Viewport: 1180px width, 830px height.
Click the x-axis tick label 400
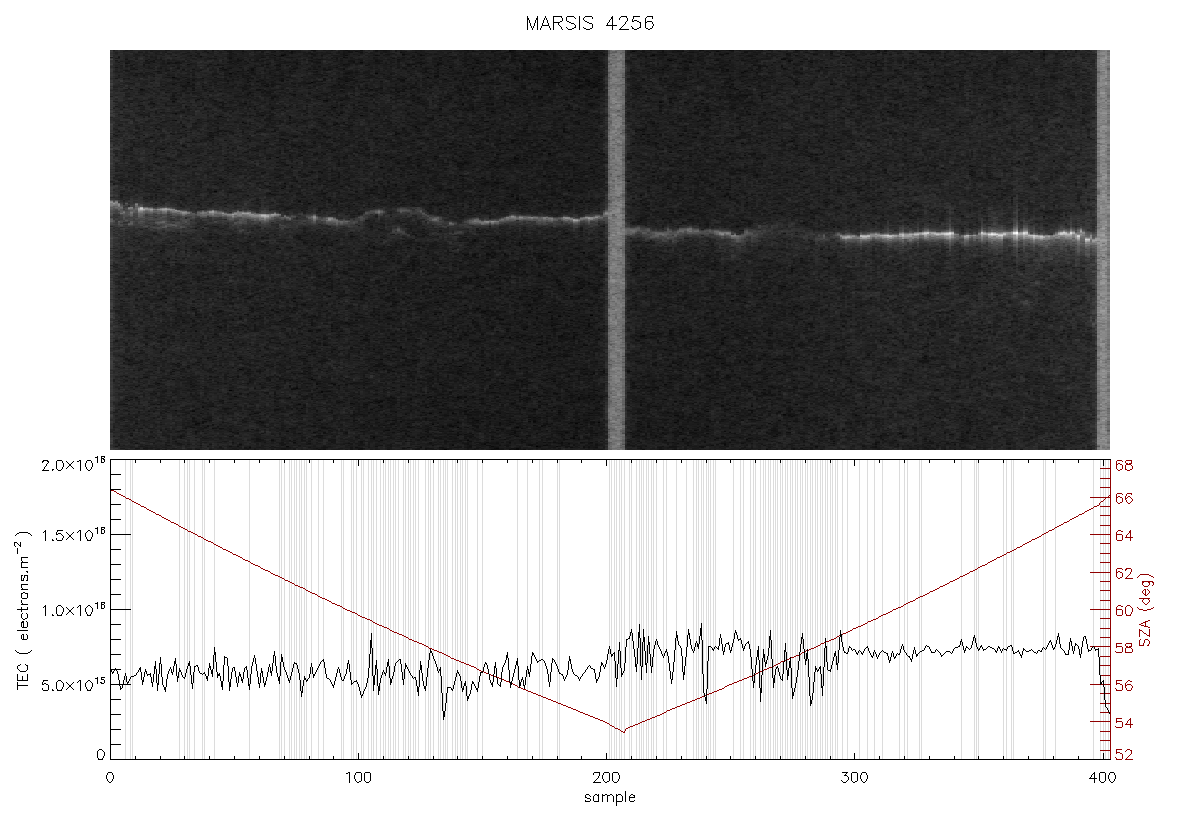click(x=1102, y=778)
